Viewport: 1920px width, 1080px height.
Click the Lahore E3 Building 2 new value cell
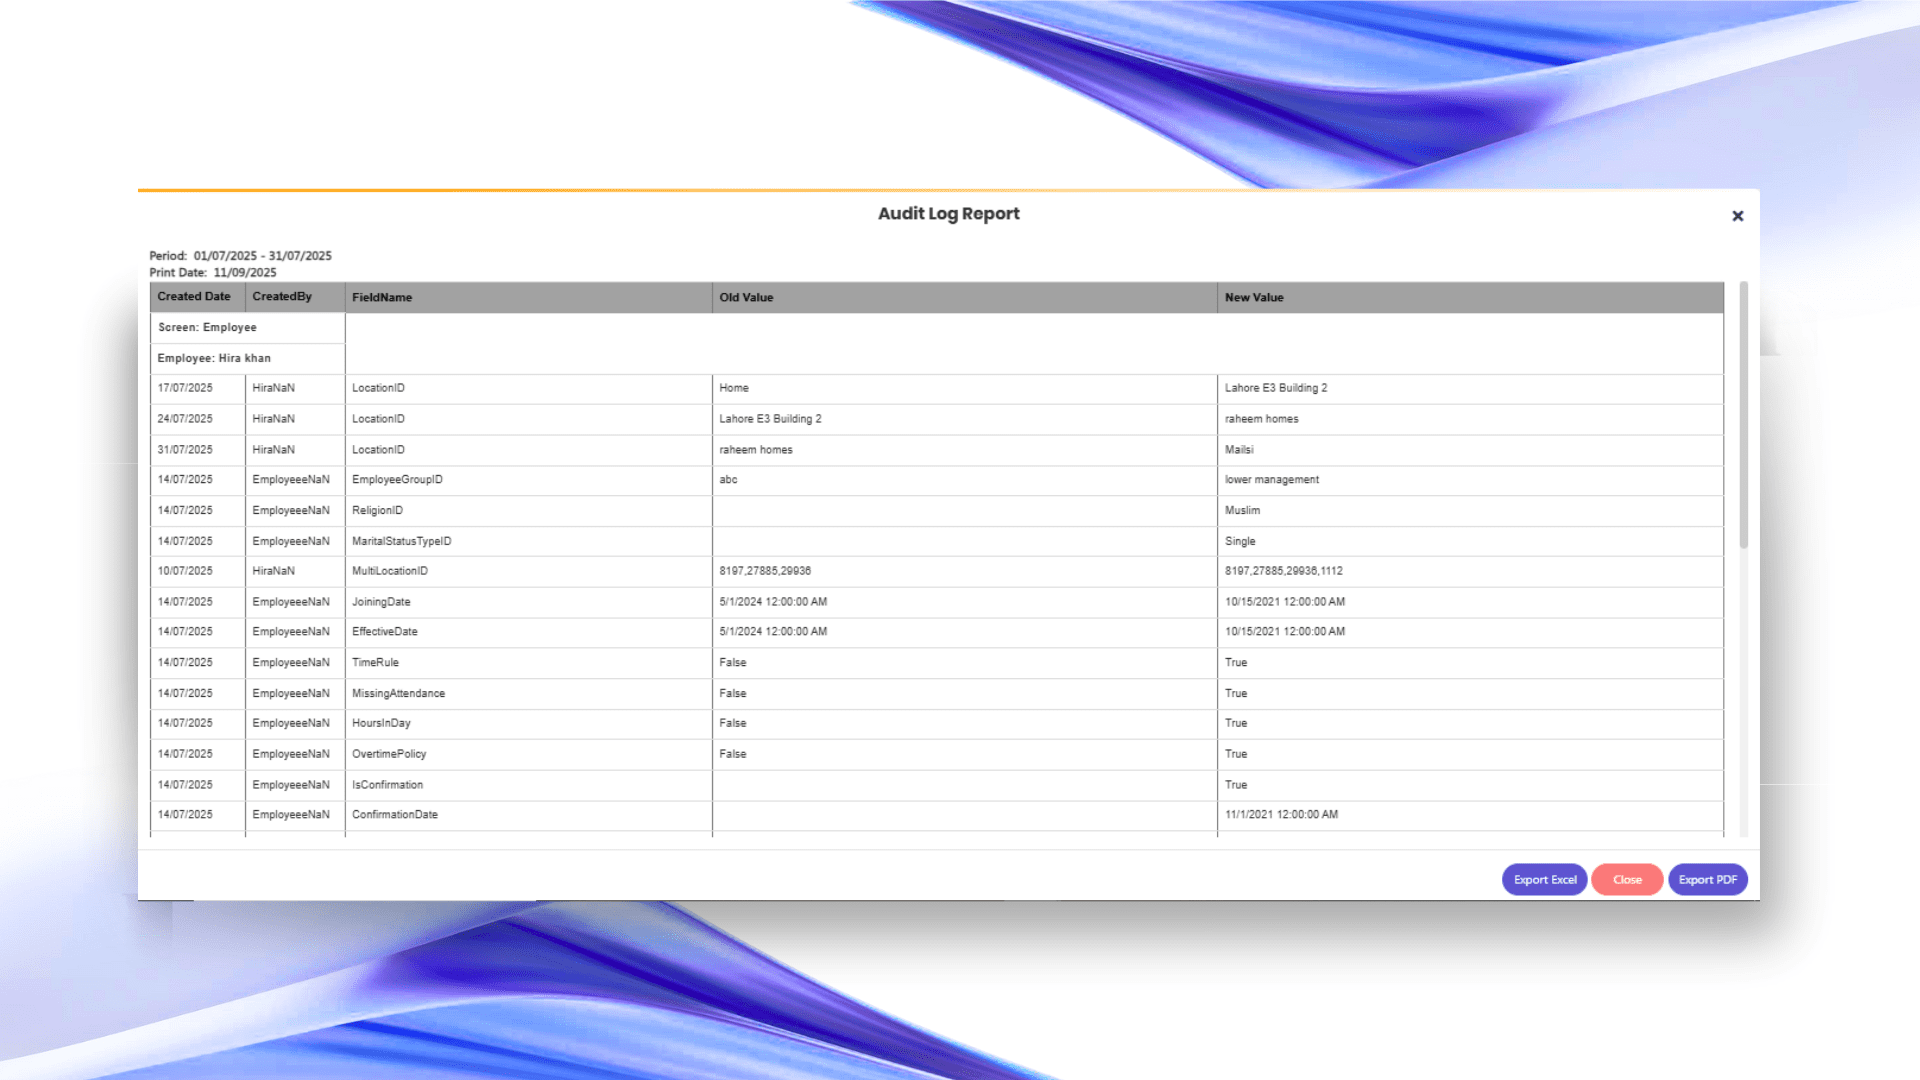pos(1276,388)
